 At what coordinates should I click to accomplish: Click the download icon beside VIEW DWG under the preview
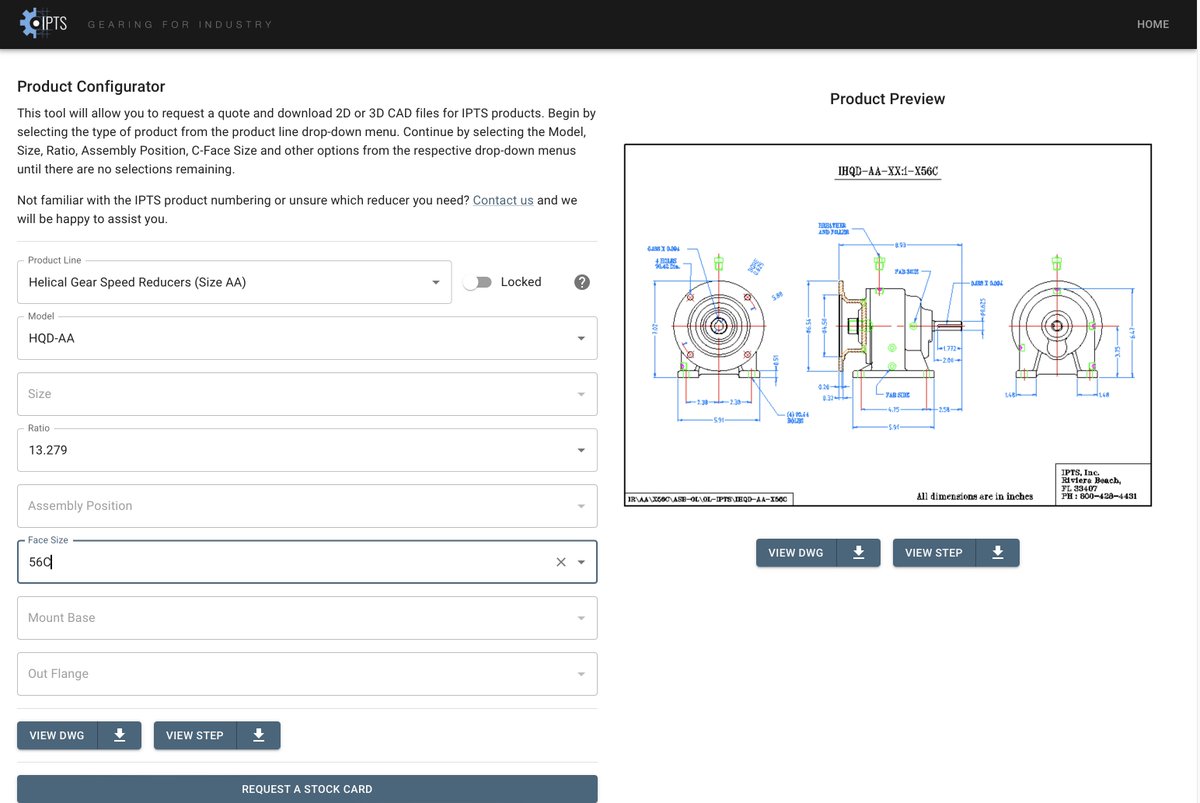pyautogui.click(x=859, y=552)
